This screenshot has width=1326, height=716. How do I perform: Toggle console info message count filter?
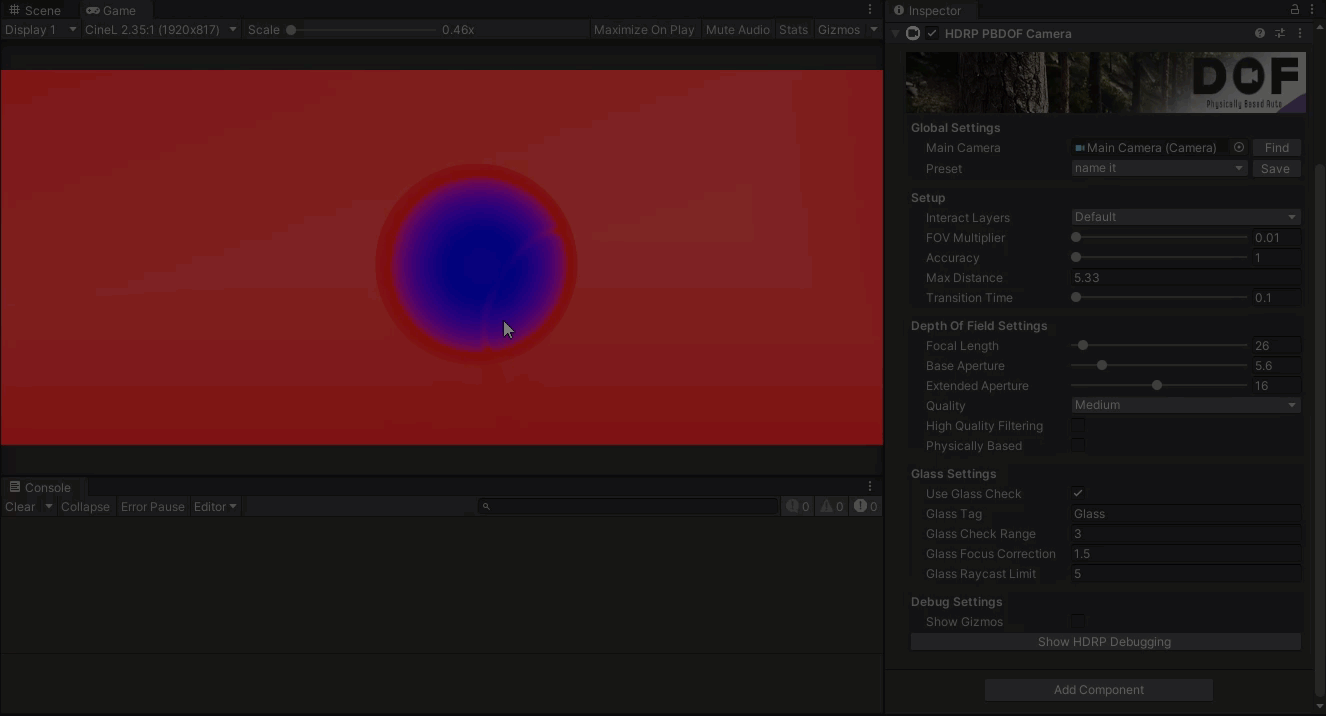[797, 507]
